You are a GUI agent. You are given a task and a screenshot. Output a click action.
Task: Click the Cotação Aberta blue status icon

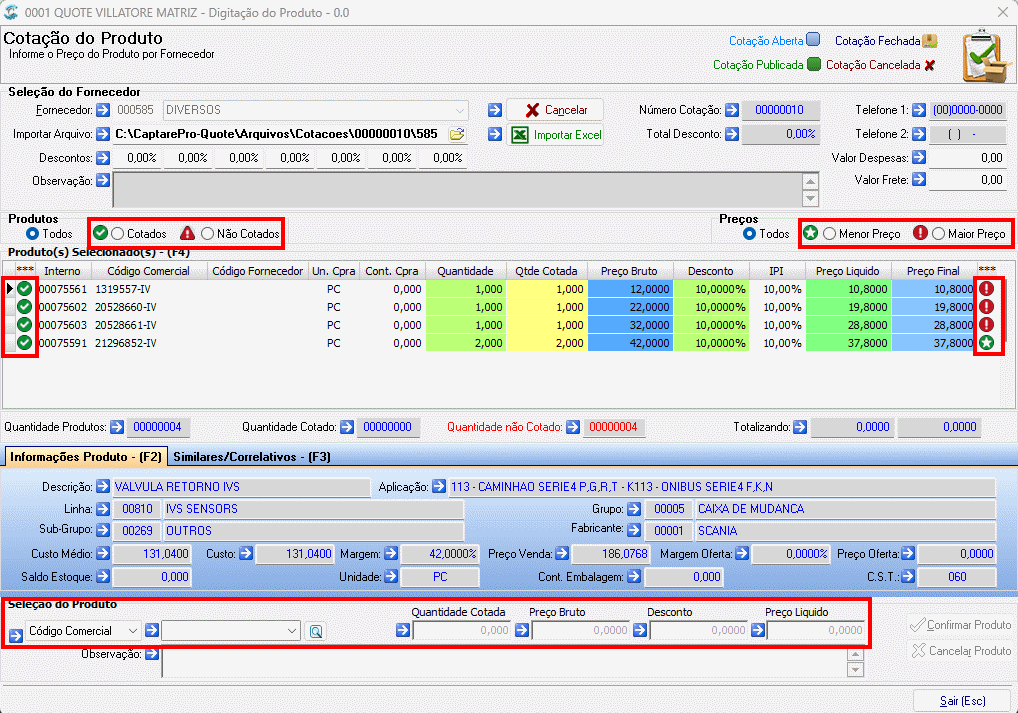[x=813, y=40]
